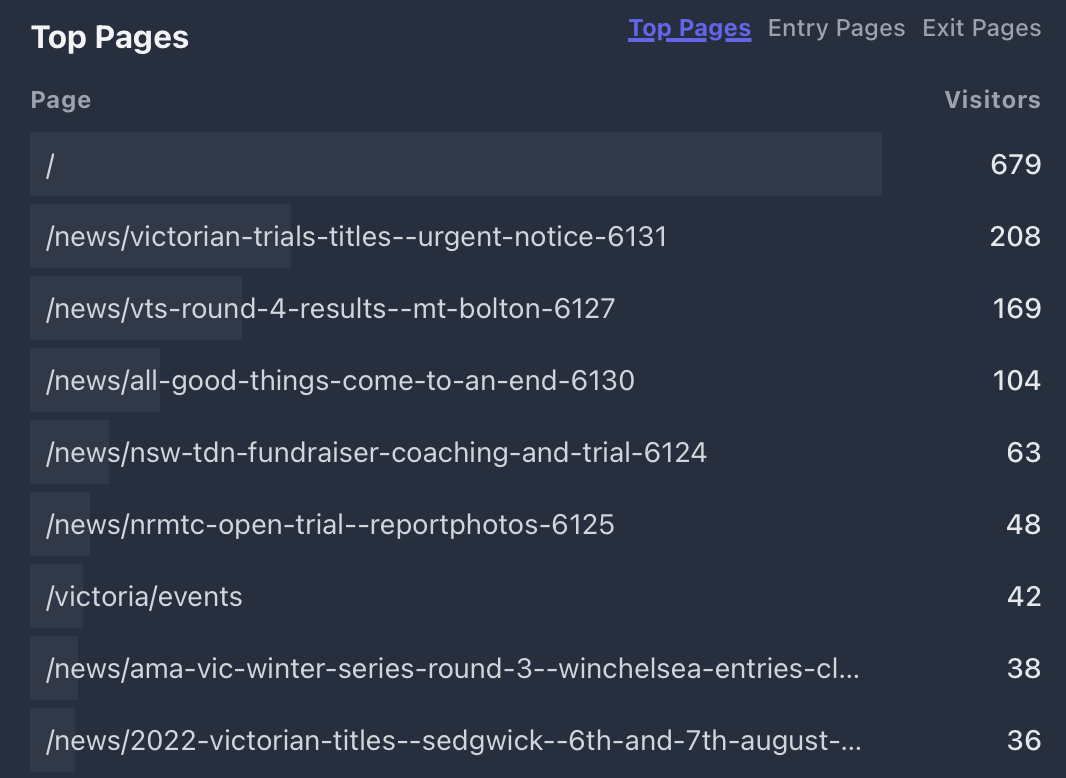Click all-good-things-come-to-an-end-6130 page link

pyautogui.click(x=340, y=381)
